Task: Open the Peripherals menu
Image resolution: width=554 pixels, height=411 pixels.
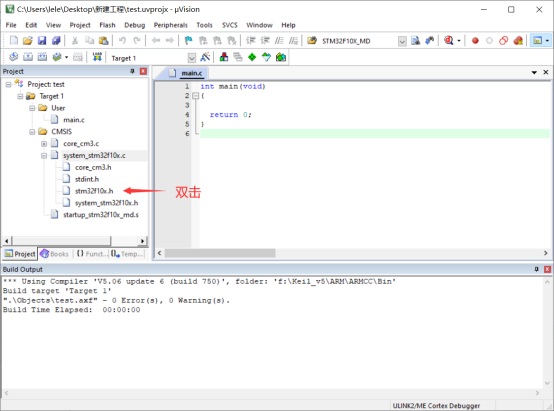Action: point(171,25)
